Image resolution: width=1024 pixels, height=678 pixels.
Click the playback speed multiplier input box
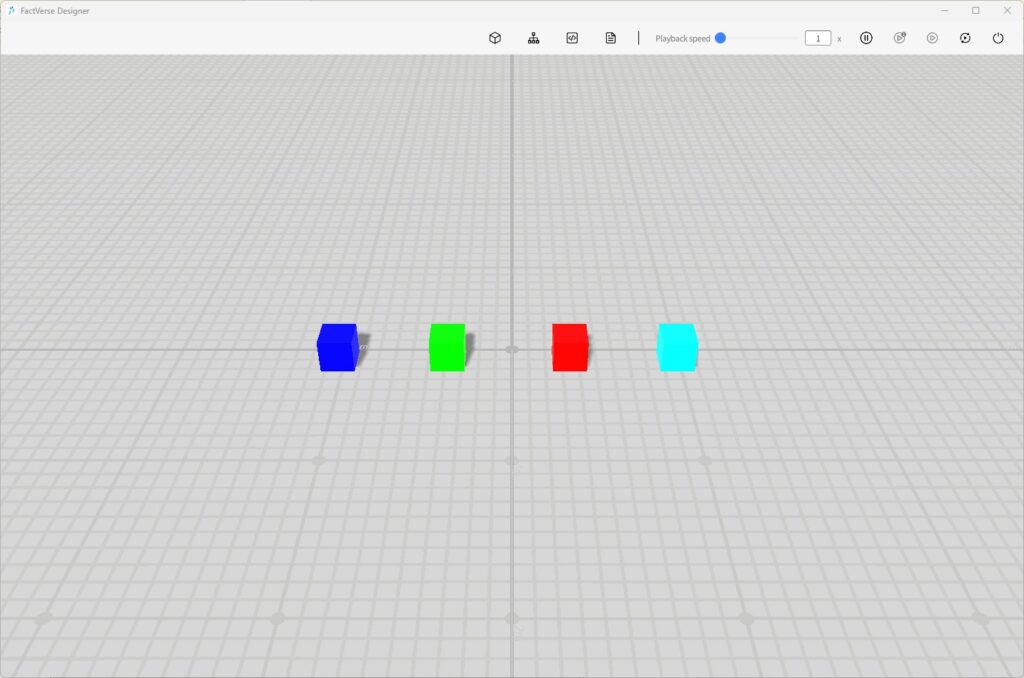click(817, 37)
